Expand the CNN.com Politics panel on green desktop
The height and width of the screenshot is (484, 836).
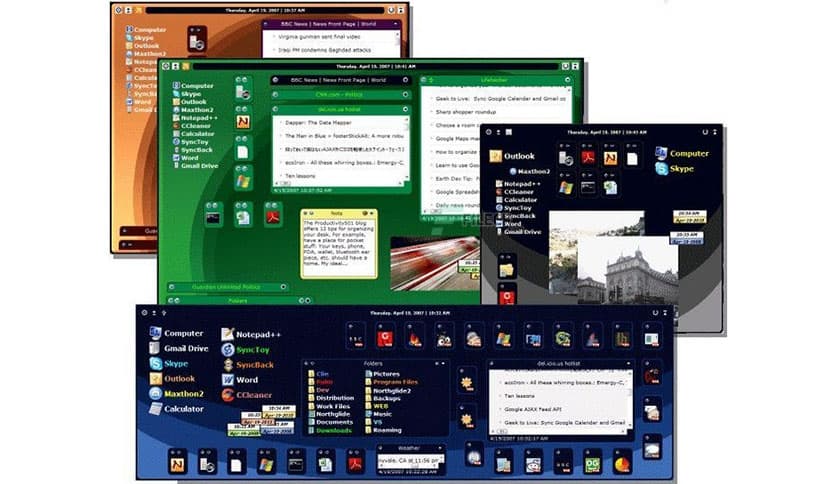[405, 94]
